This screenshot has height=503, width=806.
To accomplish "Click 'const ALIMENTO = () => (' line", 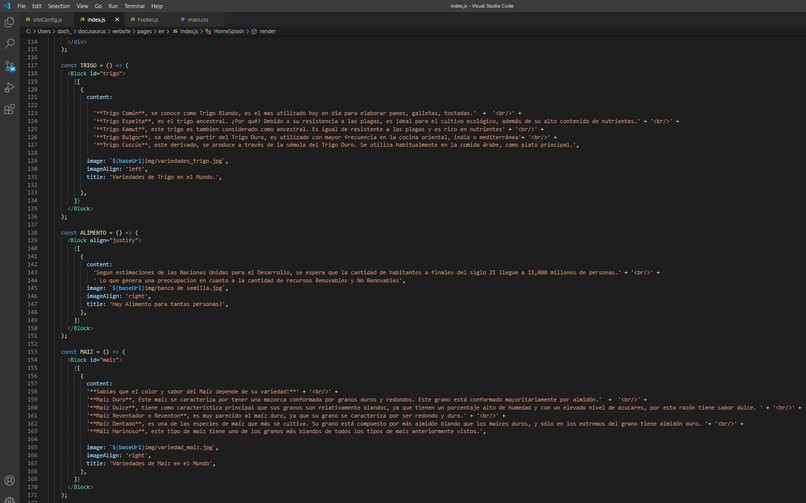I will (x=99, y=232).
